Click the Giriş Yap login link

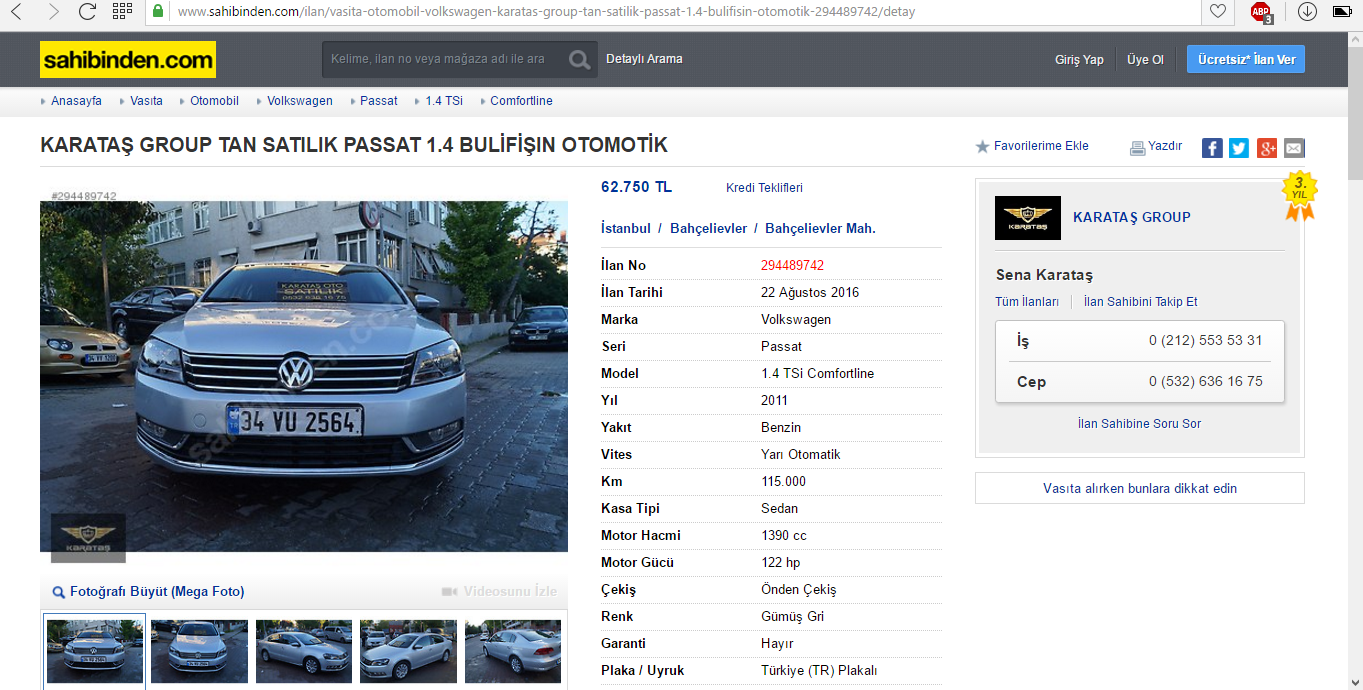coord(1079,60)
